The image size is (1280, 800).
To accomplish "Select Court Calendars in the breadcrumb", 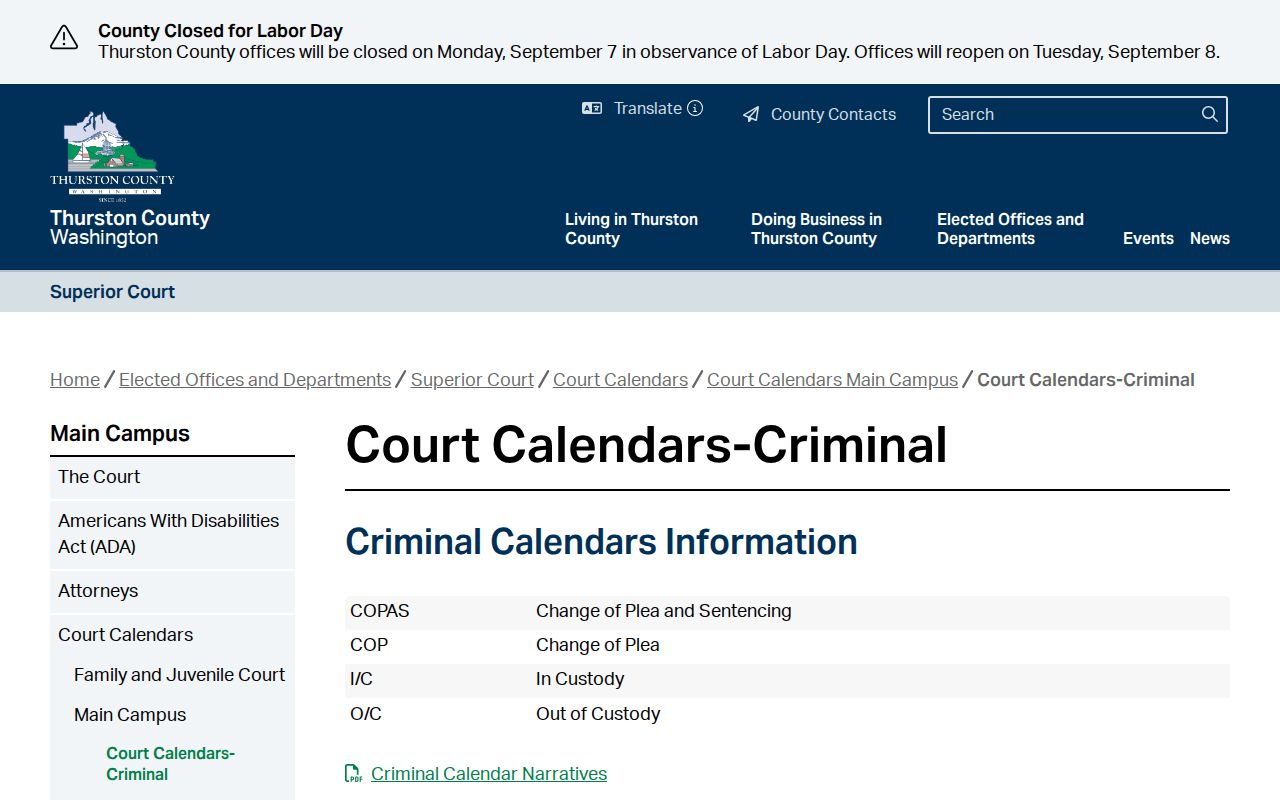I will point(620,380).
